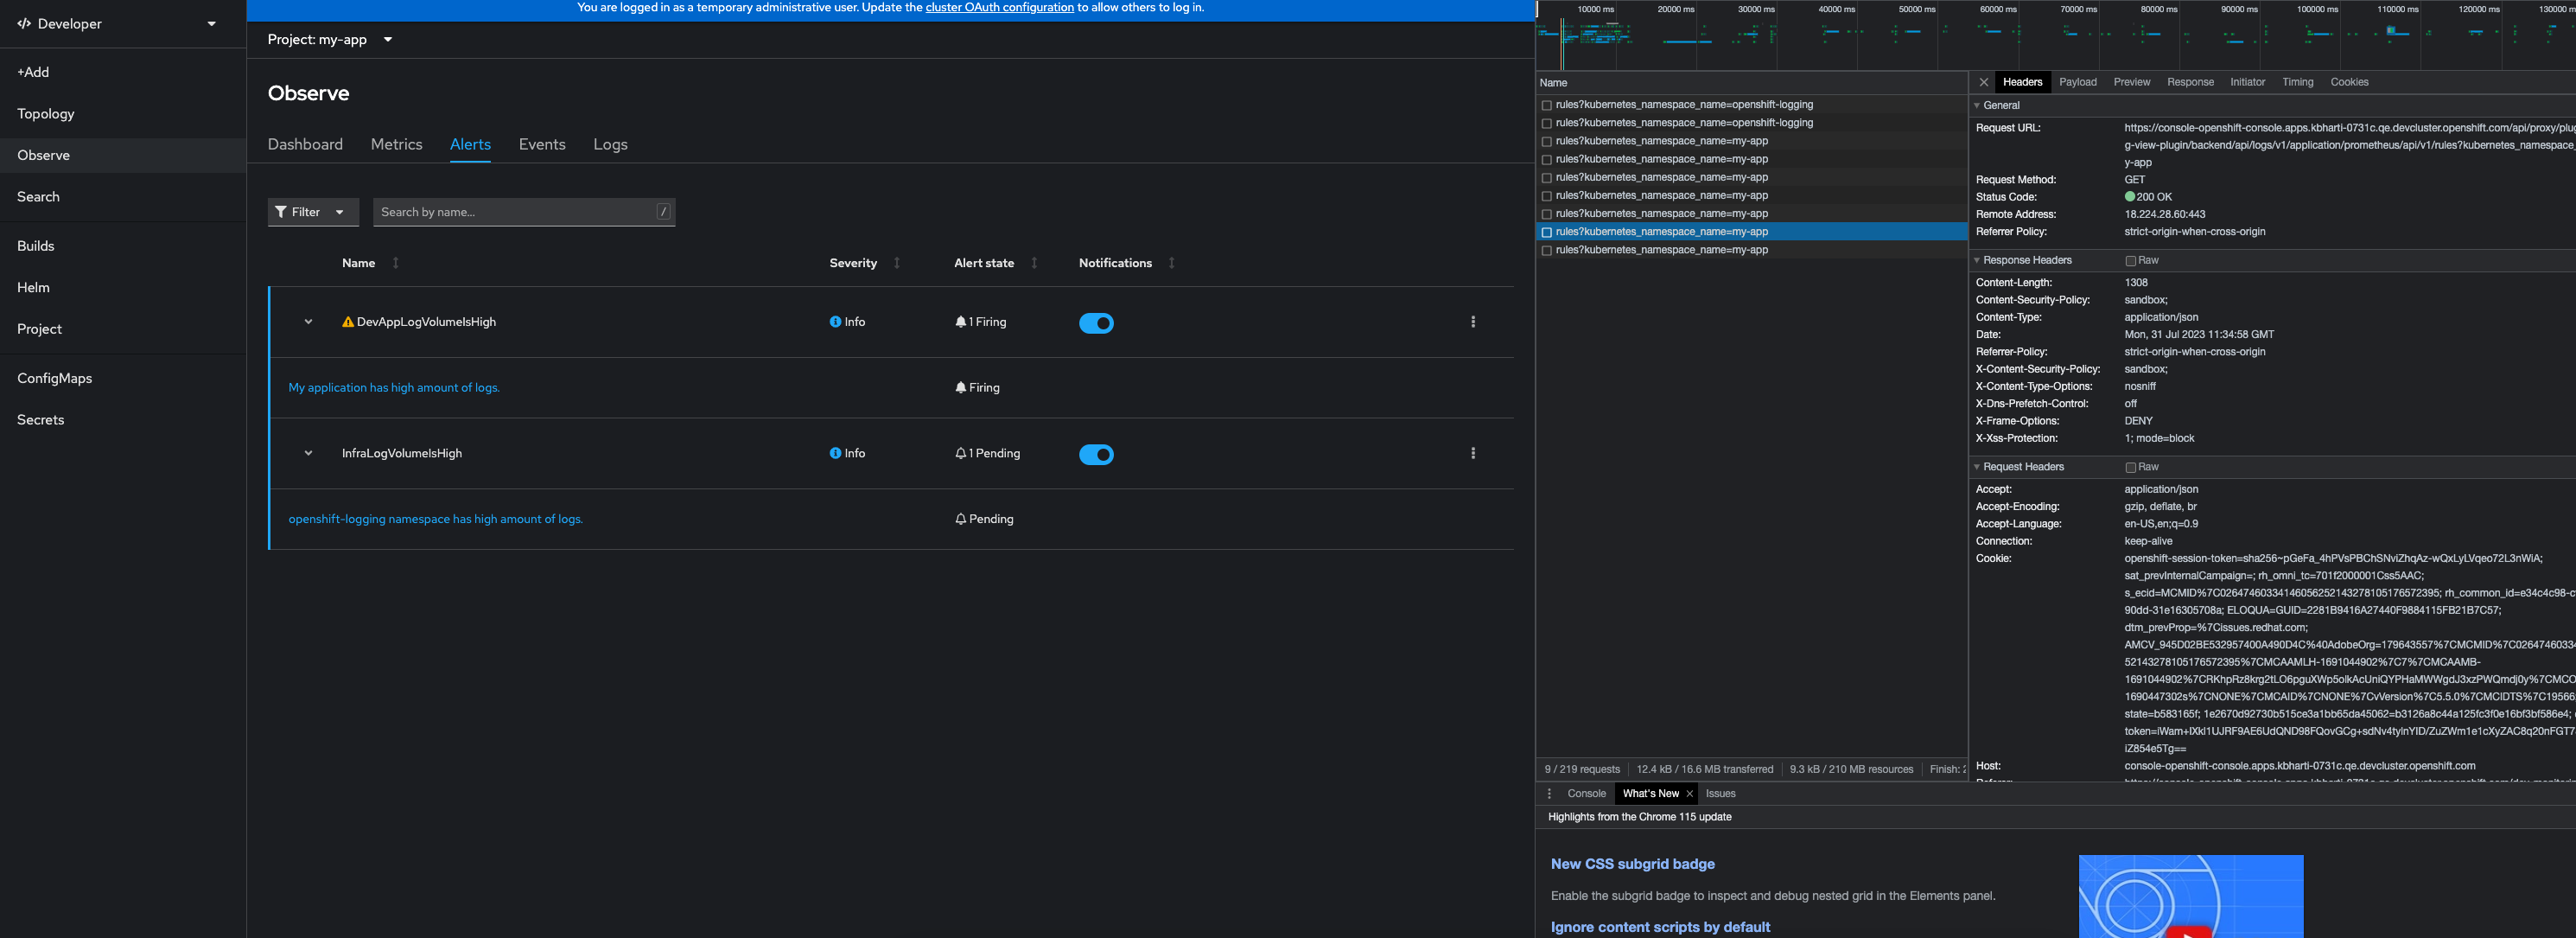Collapse the DevAppLogVolumeIsHigh row

pyautogui.click(x=308, y=322)
